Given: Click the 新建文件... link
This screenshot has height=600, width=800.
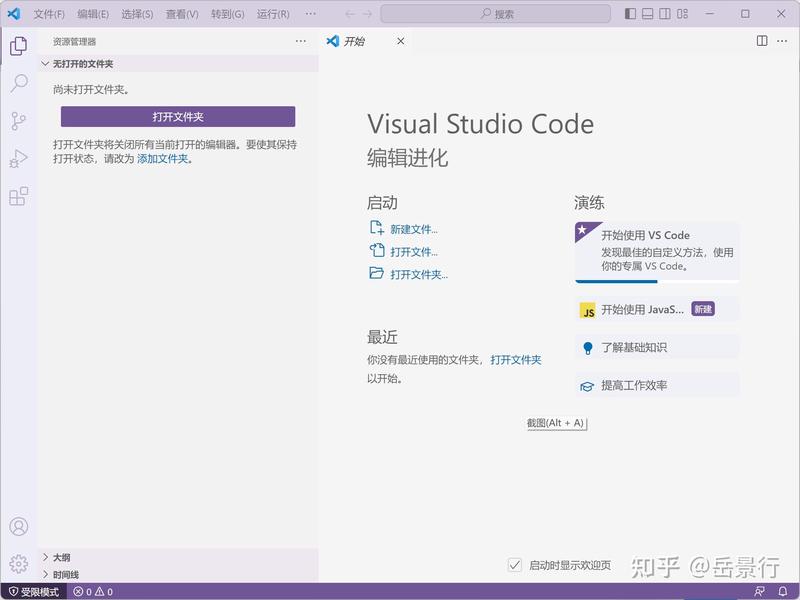Looking at the screenshot, I should (x=414, y=229).
